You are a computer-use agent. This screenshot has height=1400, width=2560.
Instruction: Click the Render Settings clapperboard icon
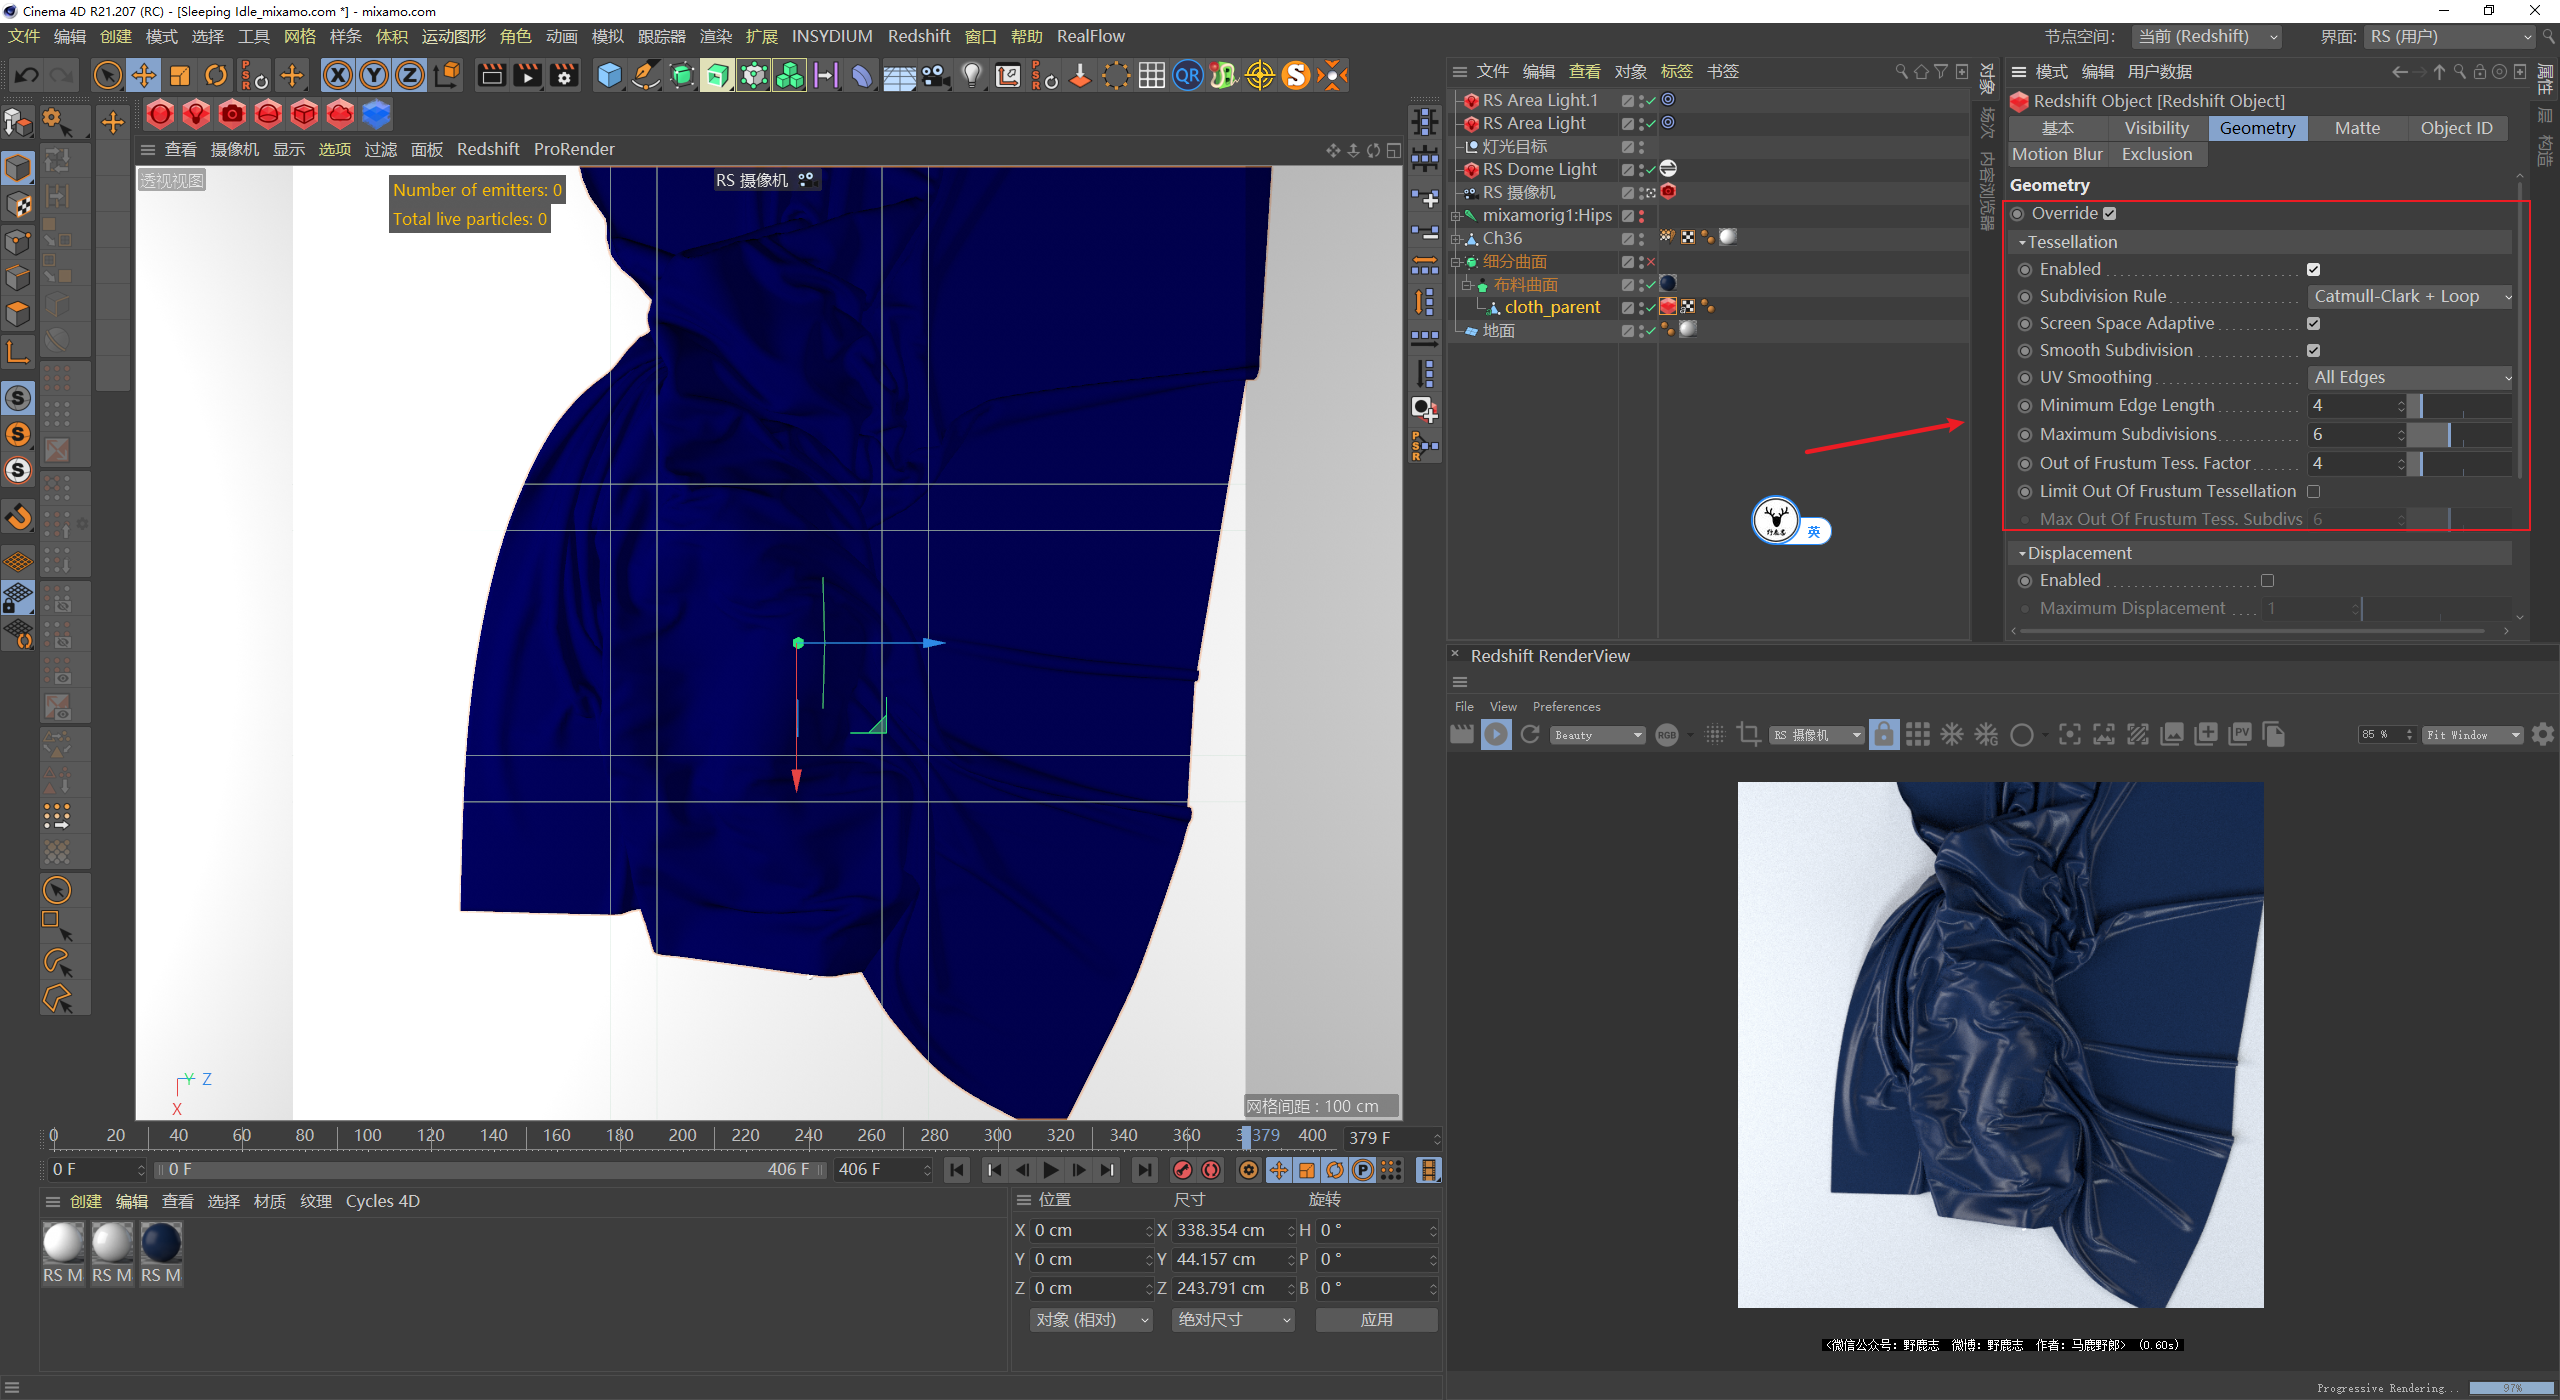click(x=564, y=75)
